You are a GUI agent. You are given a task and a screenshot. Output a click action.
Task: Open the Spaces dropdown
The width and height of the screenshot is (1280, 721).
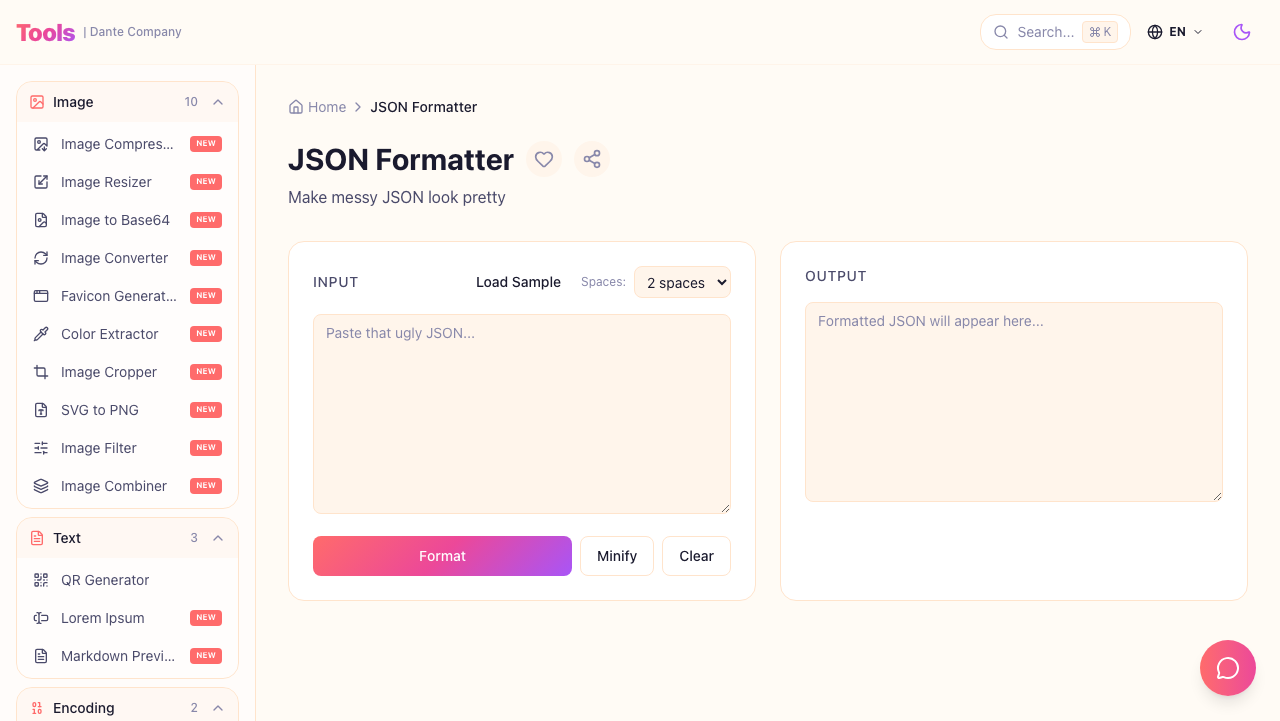tap(682, 282)
